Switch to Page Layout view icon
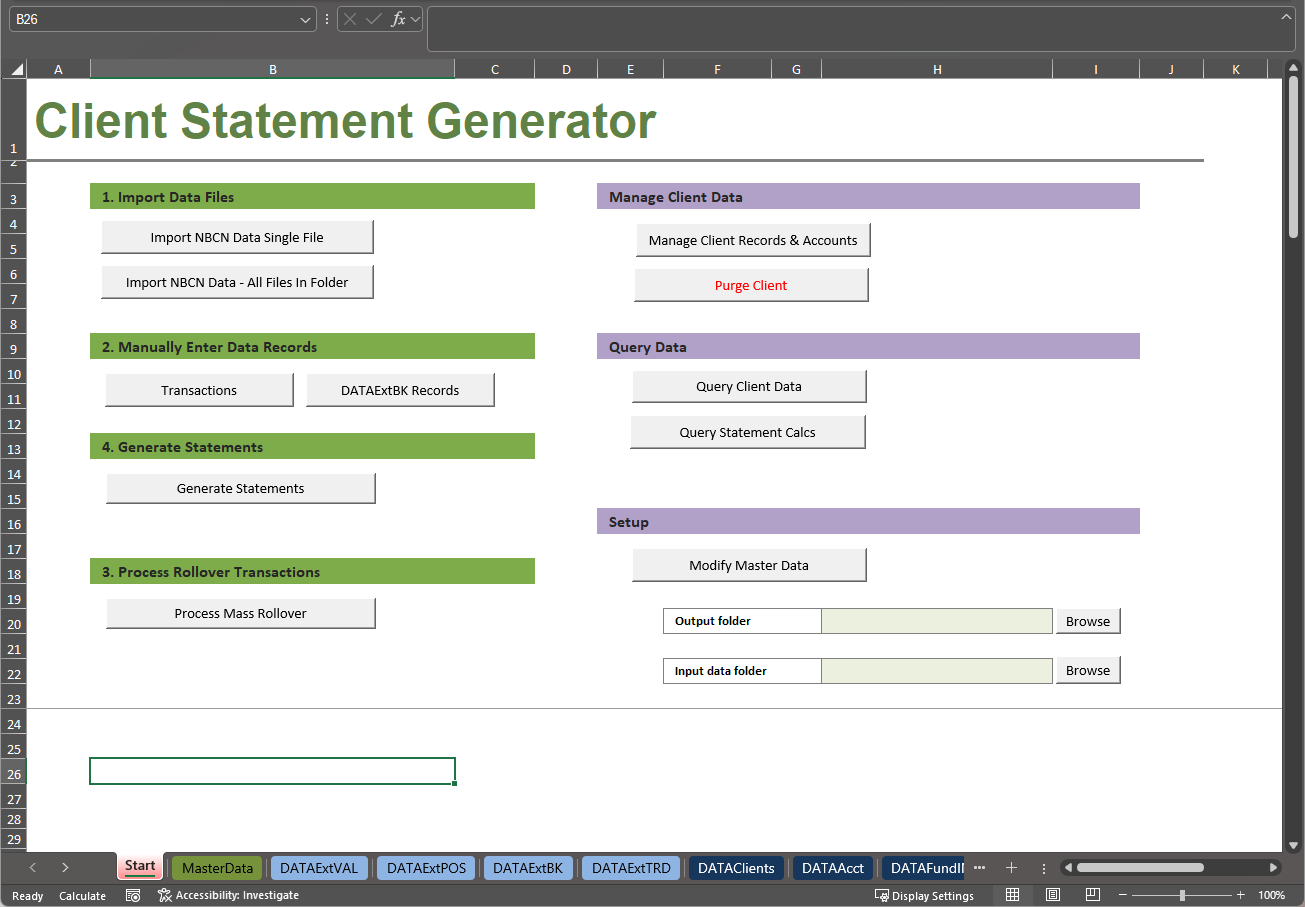Screen dimensions: 1305x907 tap(1052, 894)
